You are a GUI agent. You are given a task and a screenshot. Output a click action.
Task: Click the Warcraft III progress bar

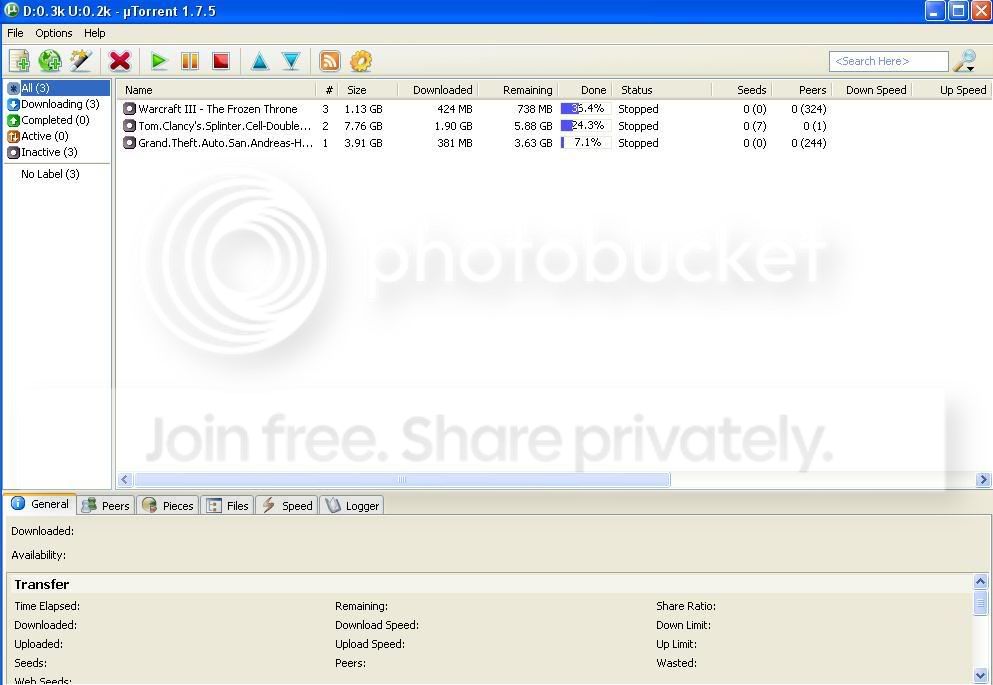tap(586, 109)
